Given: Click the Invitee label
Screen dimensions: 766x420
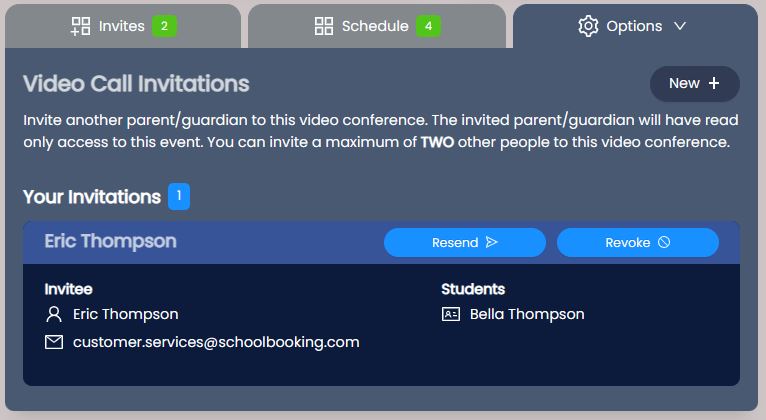Looking at the screenshot, I should (68, 289).
